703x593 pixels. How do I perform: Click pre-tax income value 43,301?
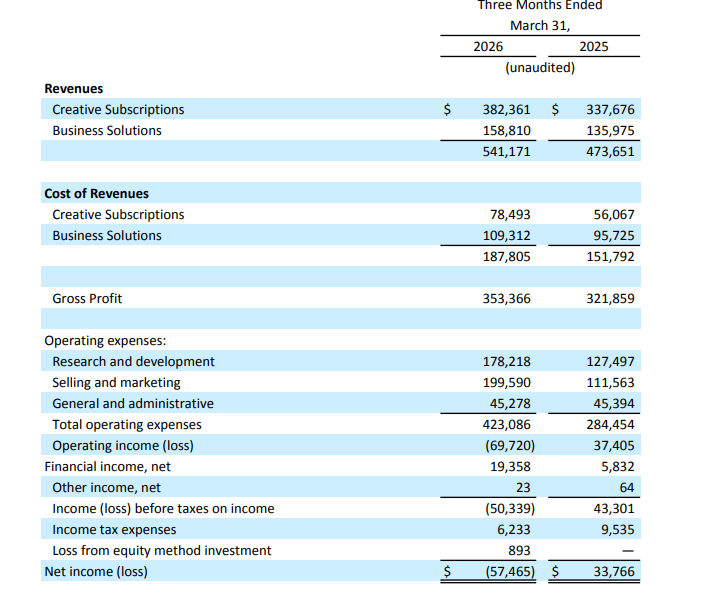pos(614,509)
